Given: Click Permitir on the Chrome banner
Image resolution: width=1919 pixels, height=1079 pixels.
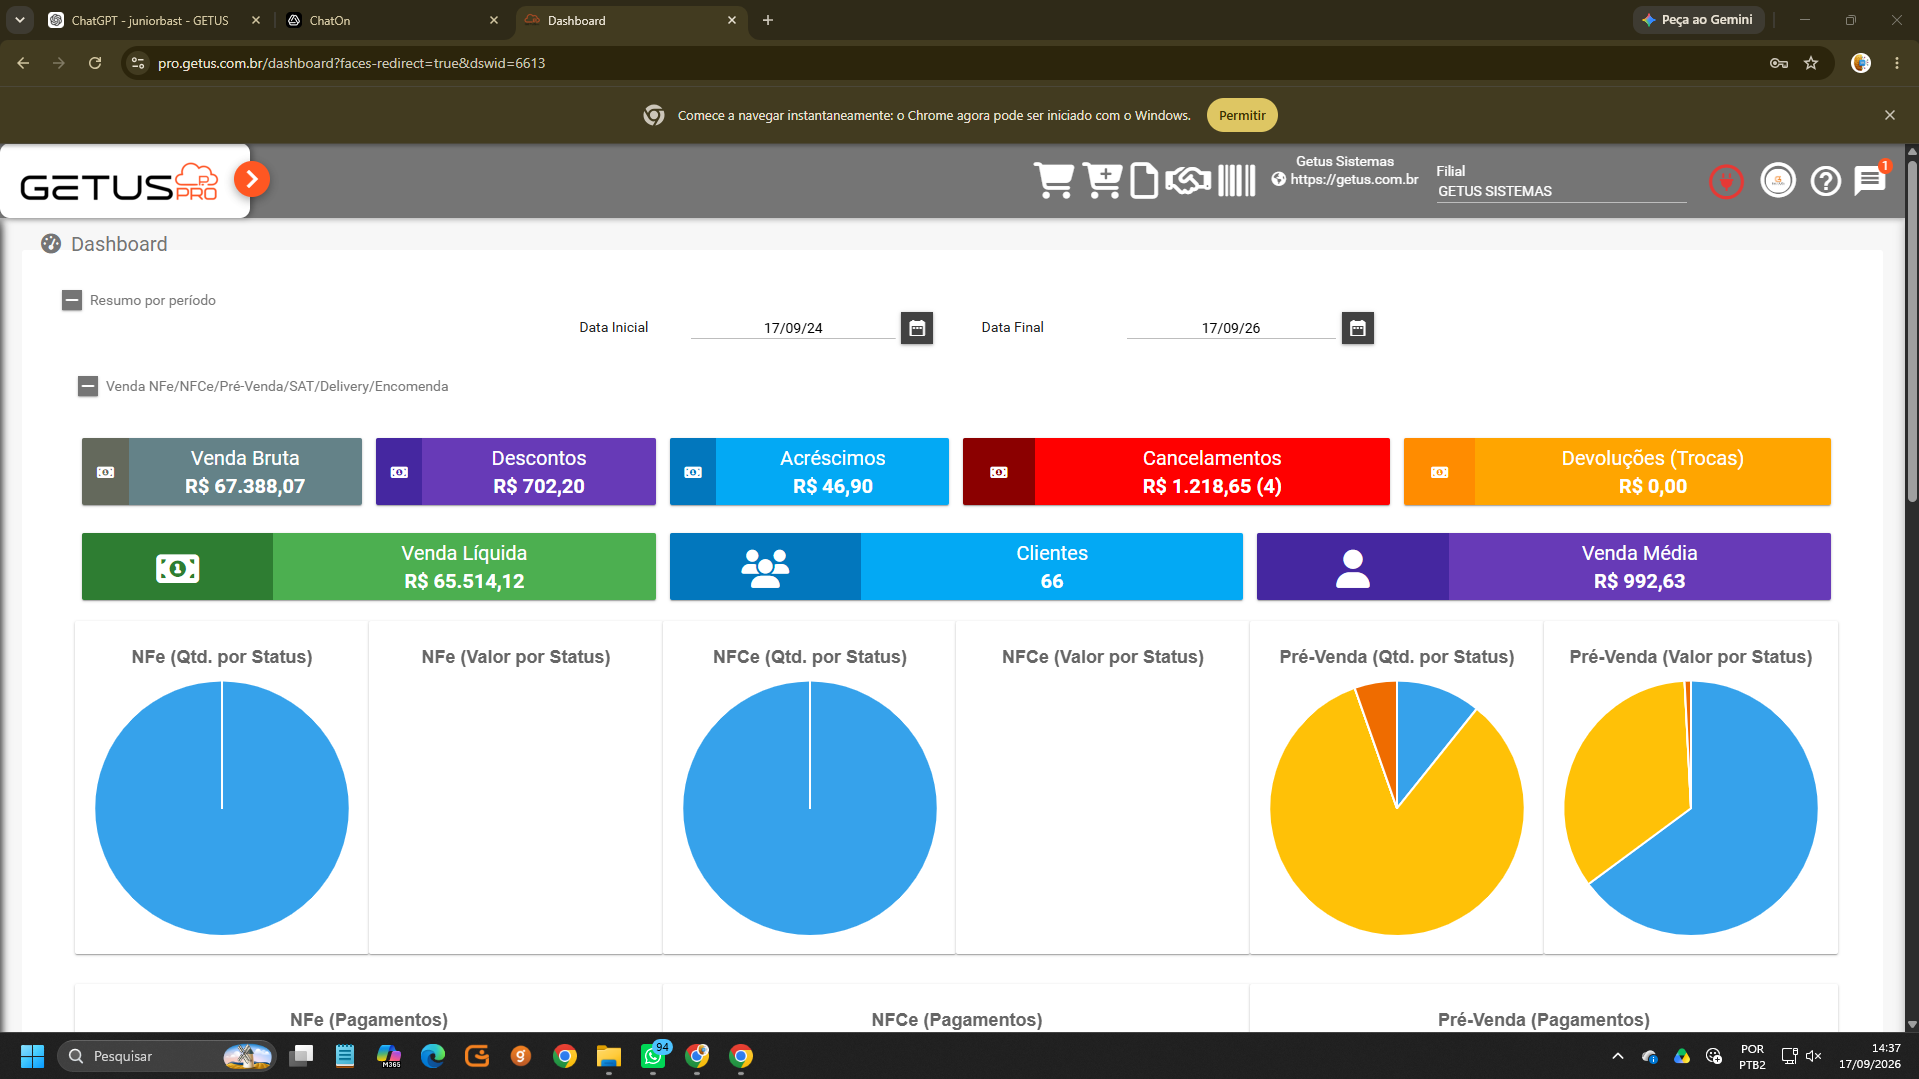Looking at the screenshot, I should tap(1242, 115).
